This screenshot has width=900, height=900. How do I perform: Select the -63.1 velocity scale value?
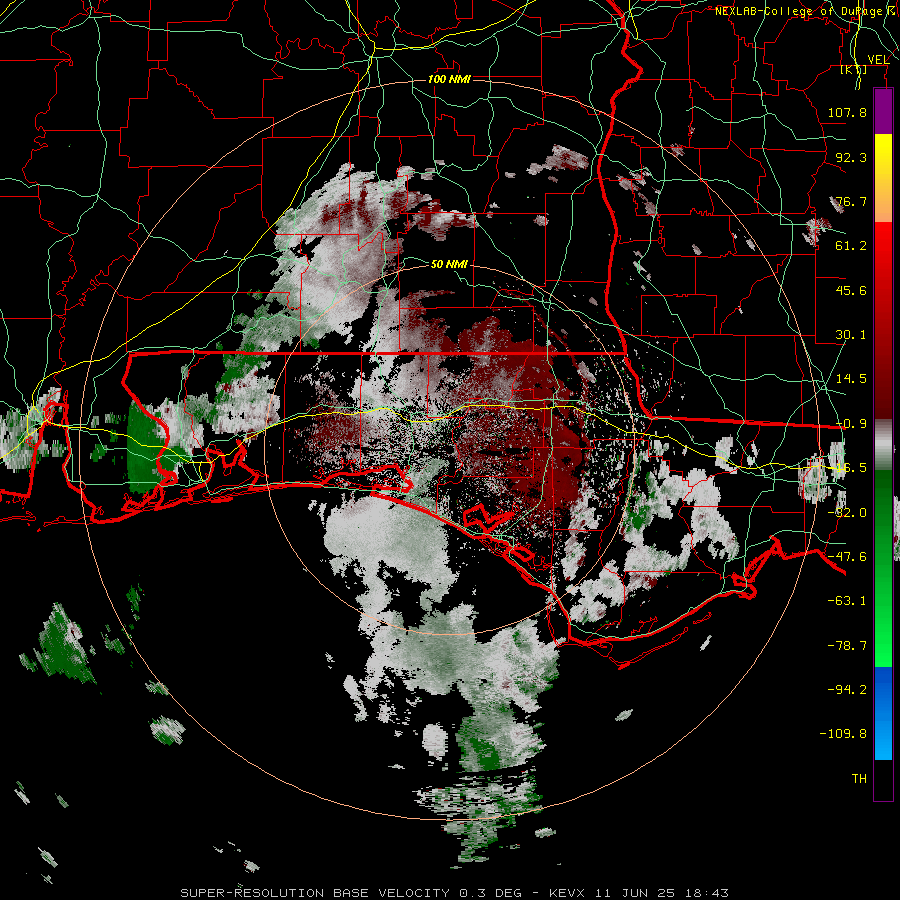pyautogui.click(x=847, y=601)
